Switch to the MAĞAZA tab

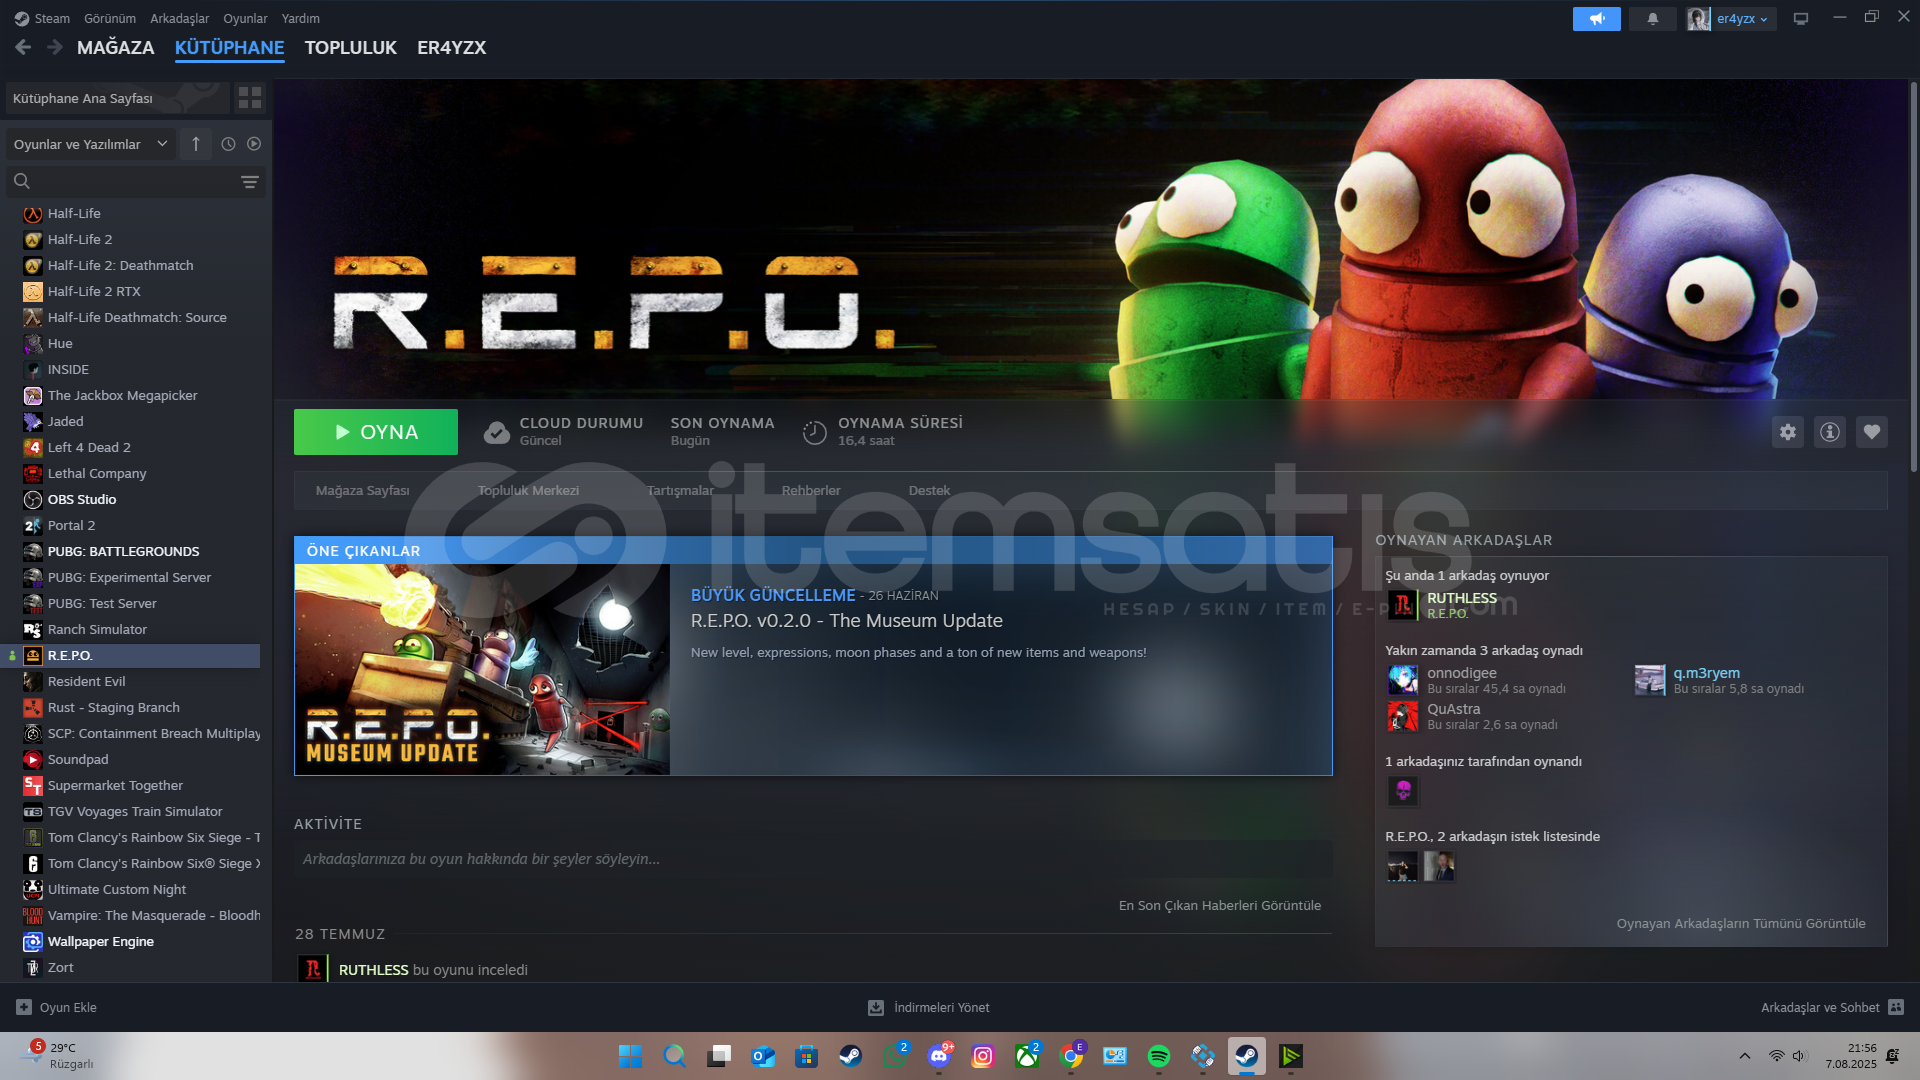coord(116,48)
